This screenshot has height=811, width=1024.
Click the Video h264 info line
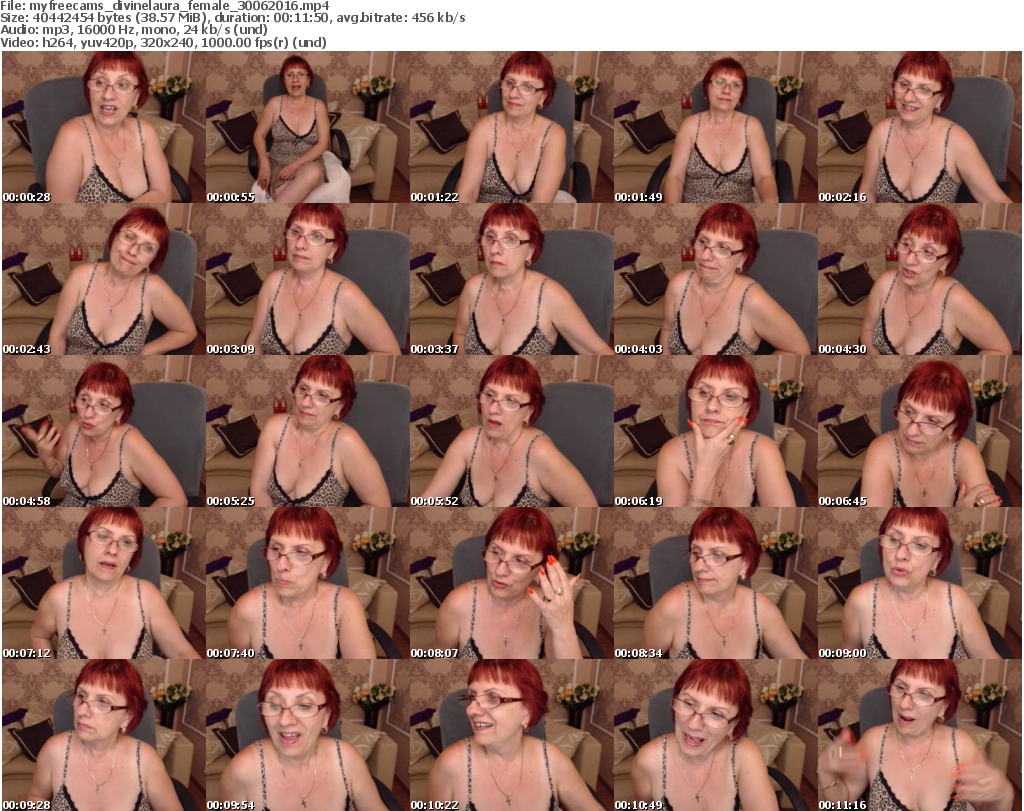pos(163,42)
